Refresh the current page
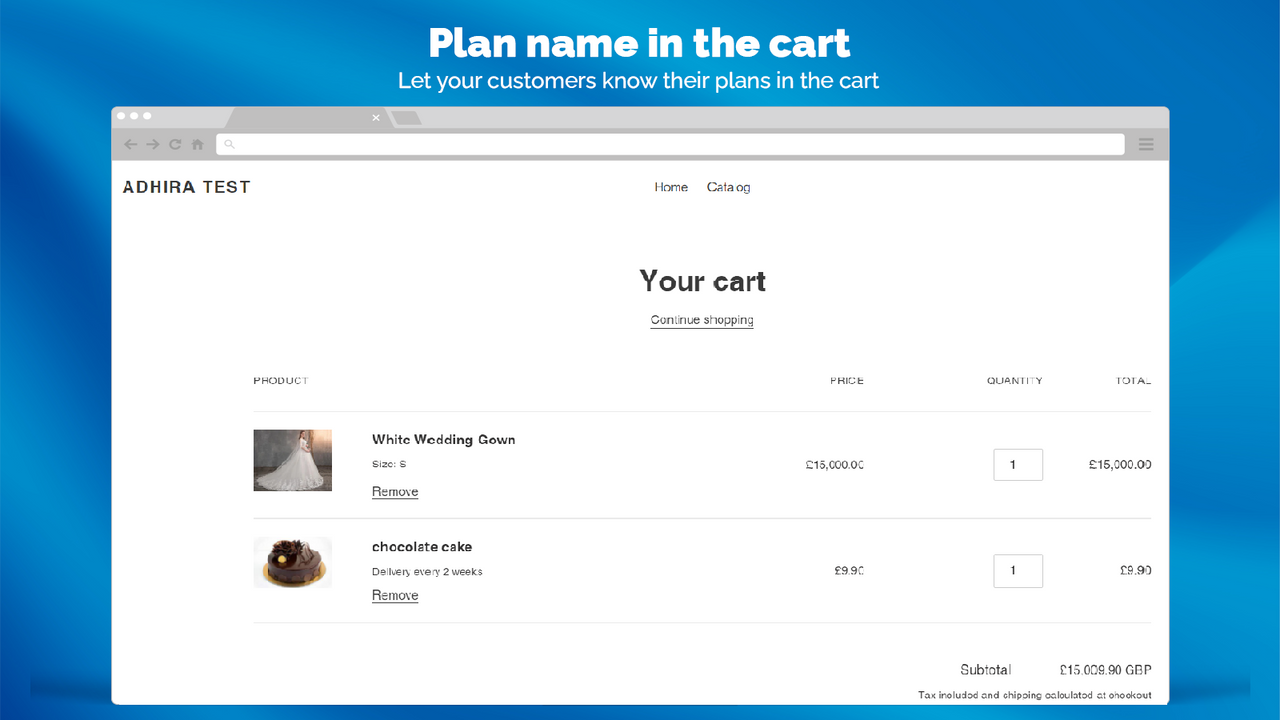The image size is (1280, 720). tap(175, 144)
